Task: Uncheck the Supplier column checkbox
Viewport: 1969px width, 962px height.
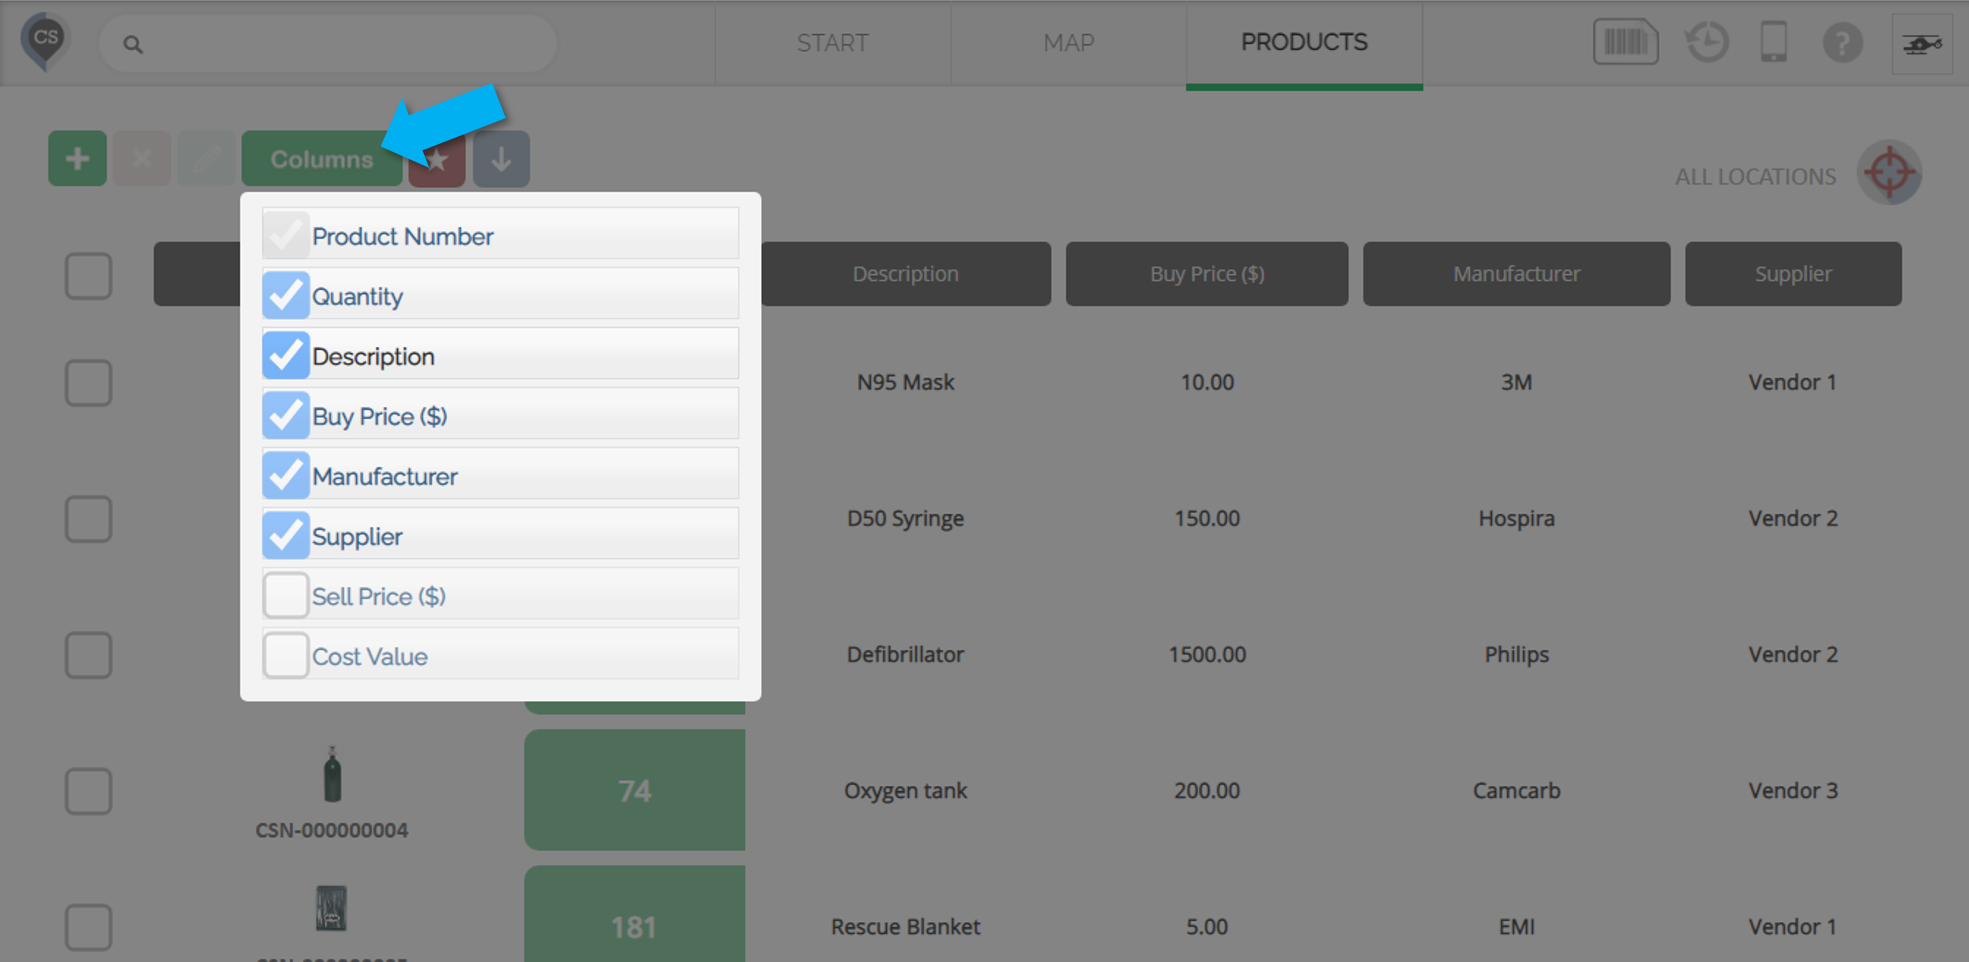Action: pyautogui.click(x=285, y=536)
